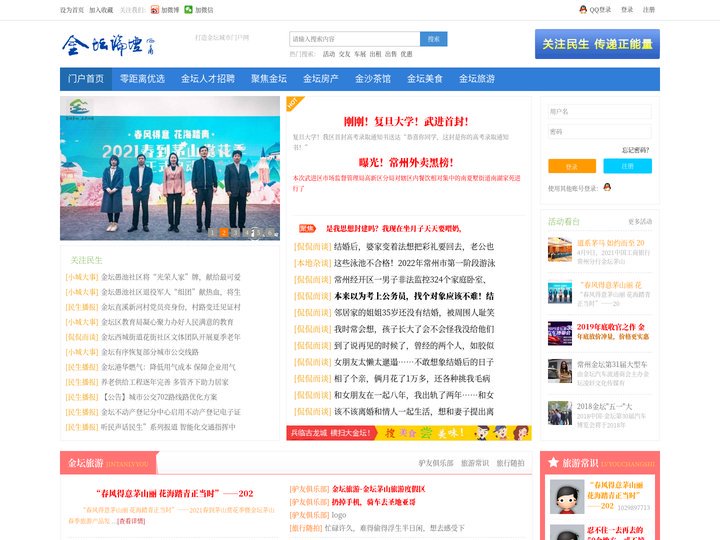
Task: Click the star icon in the 旅游常识 header
Action: pos(553,462)
